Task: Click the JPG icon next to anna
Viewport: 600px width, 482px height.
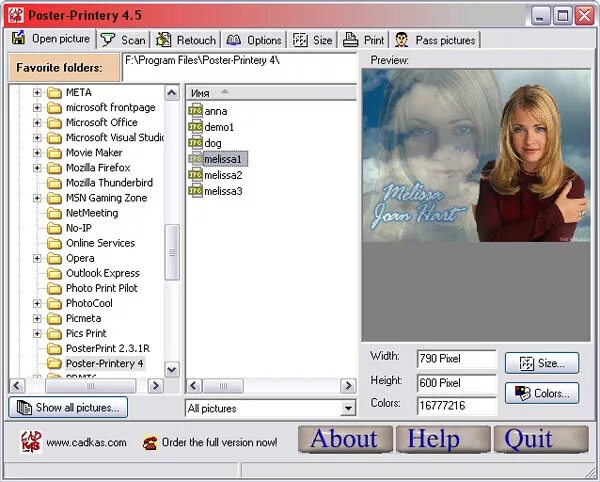Action: pos(195,111)
